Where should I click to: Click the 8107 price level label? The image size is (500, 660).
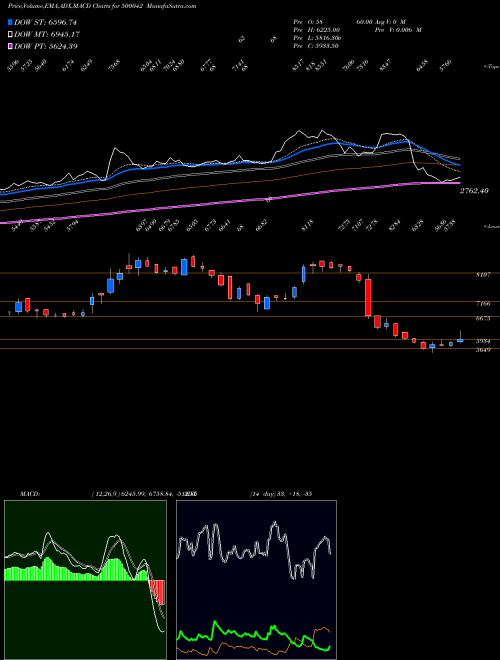[483, 274]
